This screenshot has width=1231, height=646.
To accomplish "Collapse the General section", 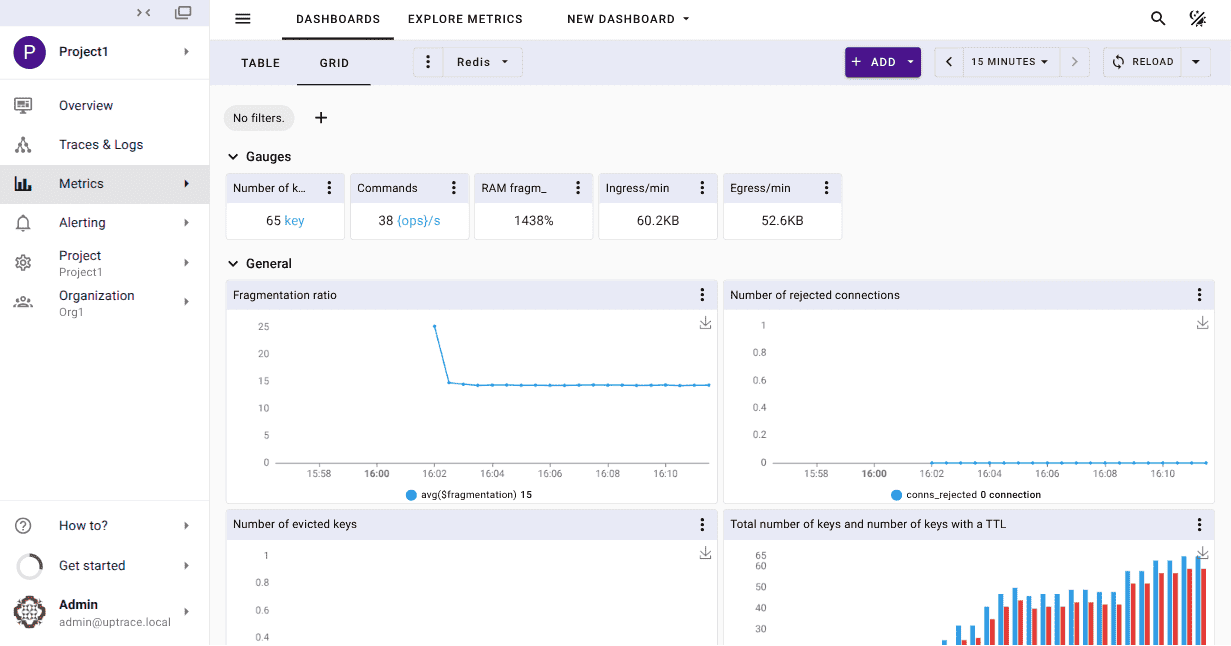I will (234, 264).
